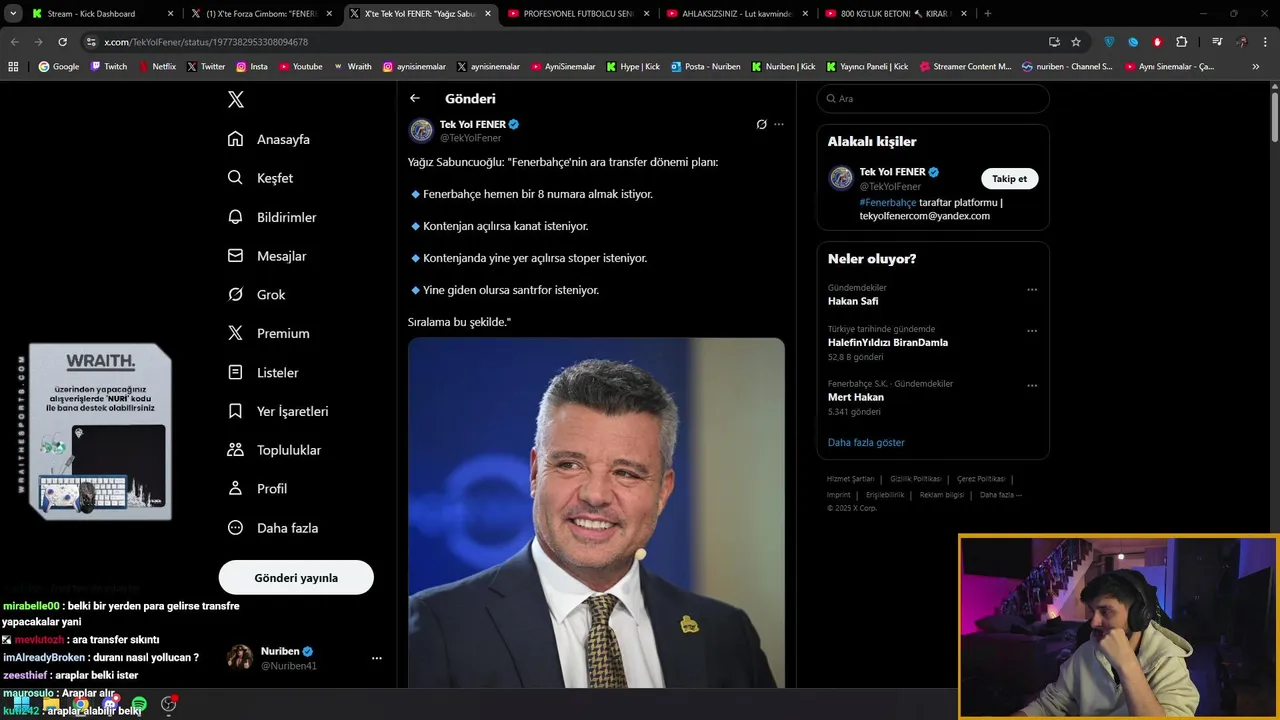This screenshot has width=1280, height=720.
Task: Open Çerez Politikası footer link
Action: click(x=981, y=479)
